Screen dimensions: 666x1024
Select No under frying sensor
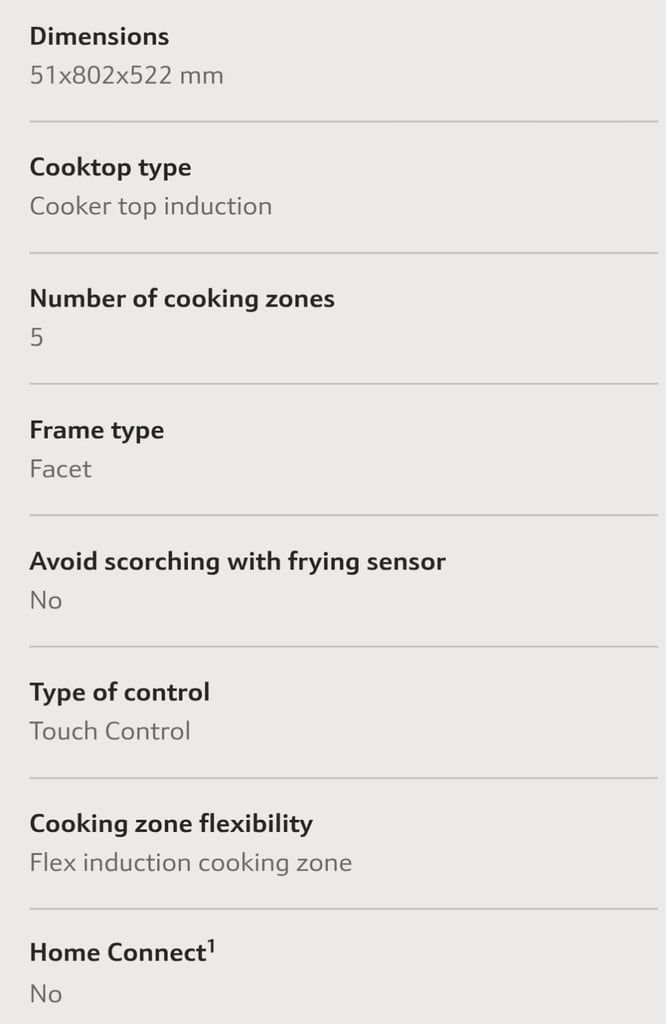46,601
